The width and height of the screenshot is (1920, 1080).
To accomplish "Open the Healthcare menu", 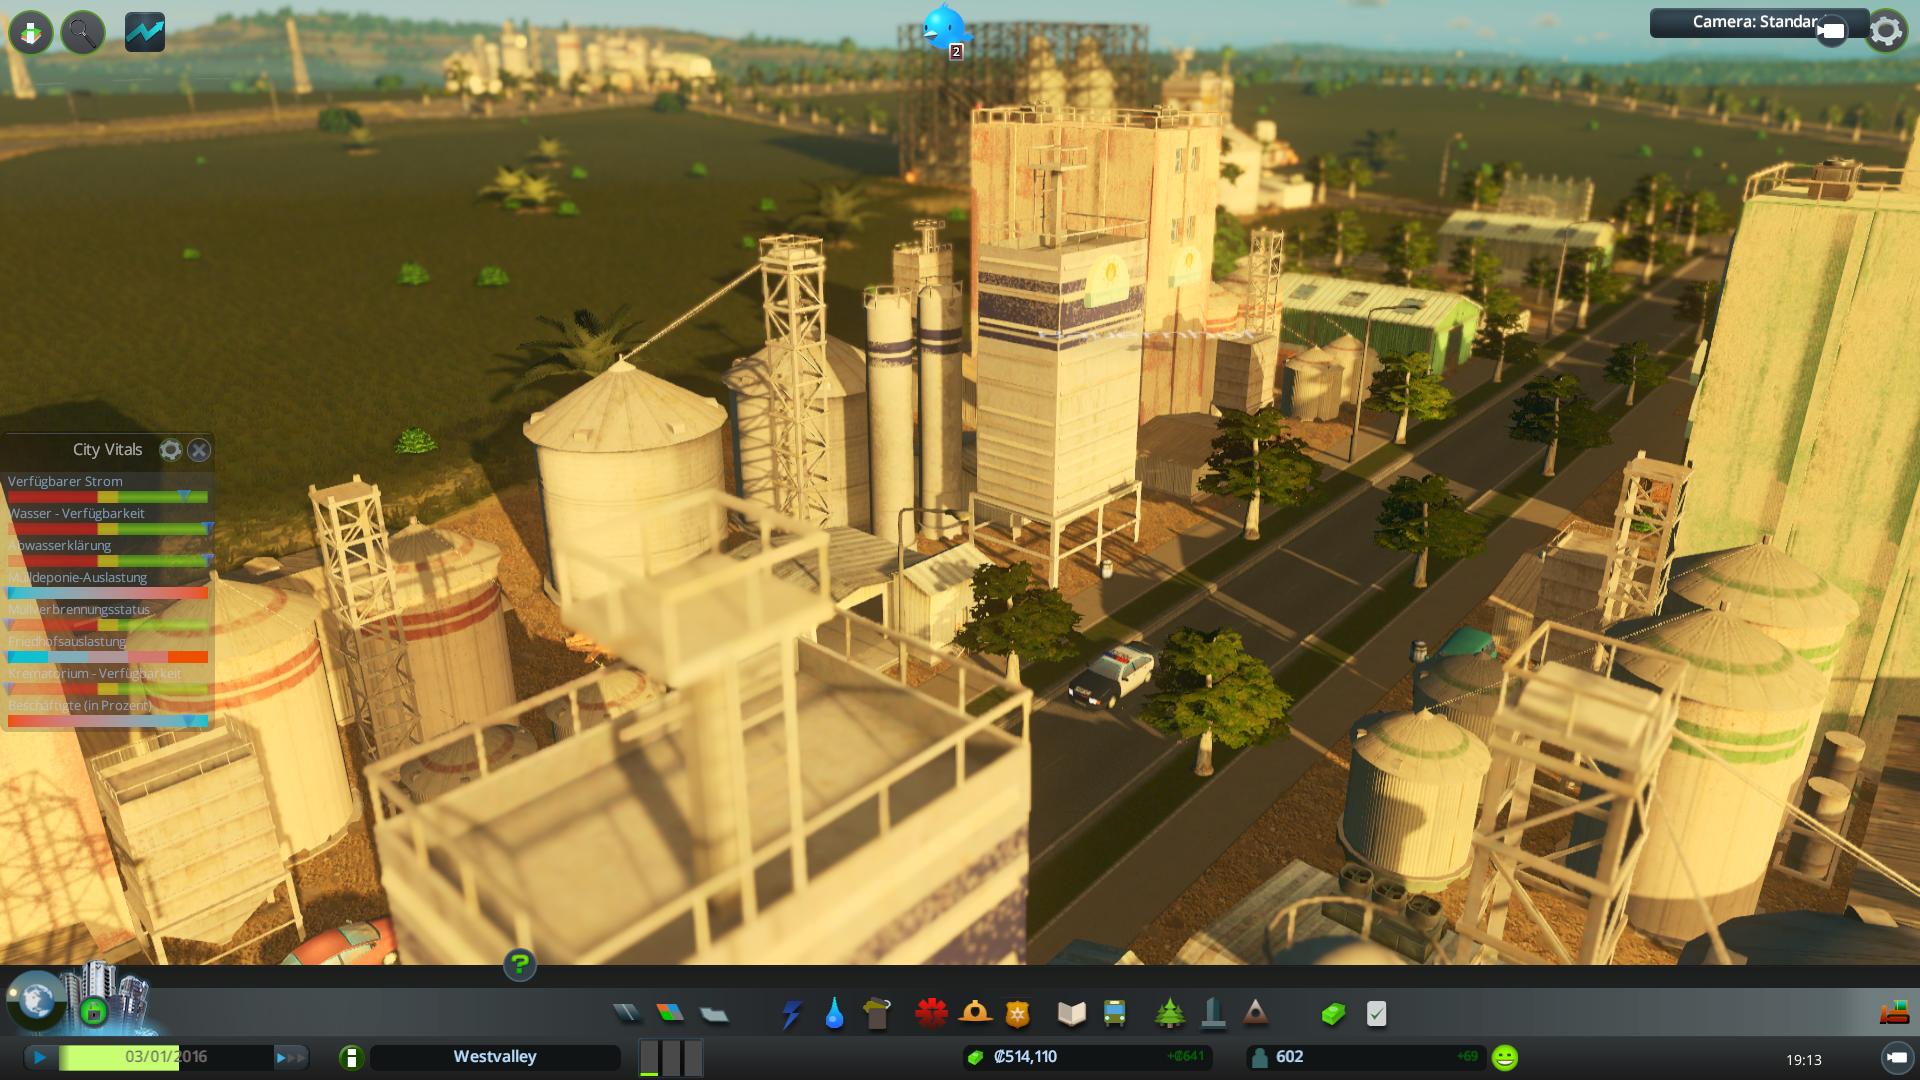I will pyautogui.click(x=931, y=1014).
